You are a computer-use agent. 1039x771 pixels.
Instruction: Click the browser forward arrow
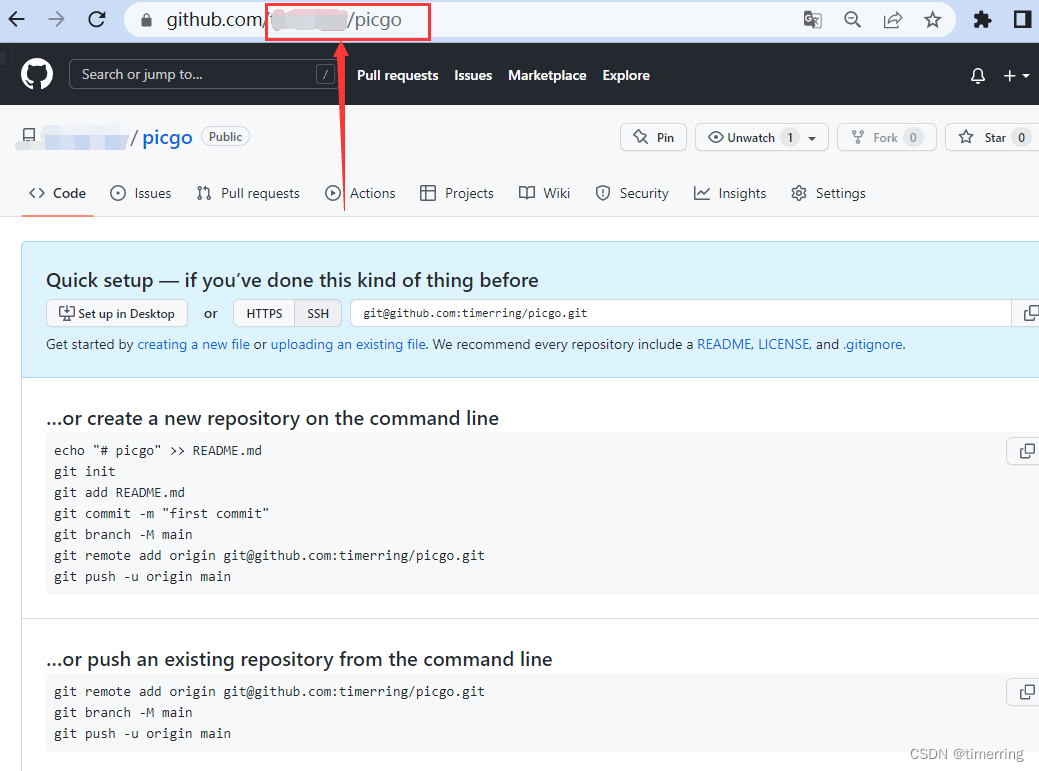click(57, 19)
